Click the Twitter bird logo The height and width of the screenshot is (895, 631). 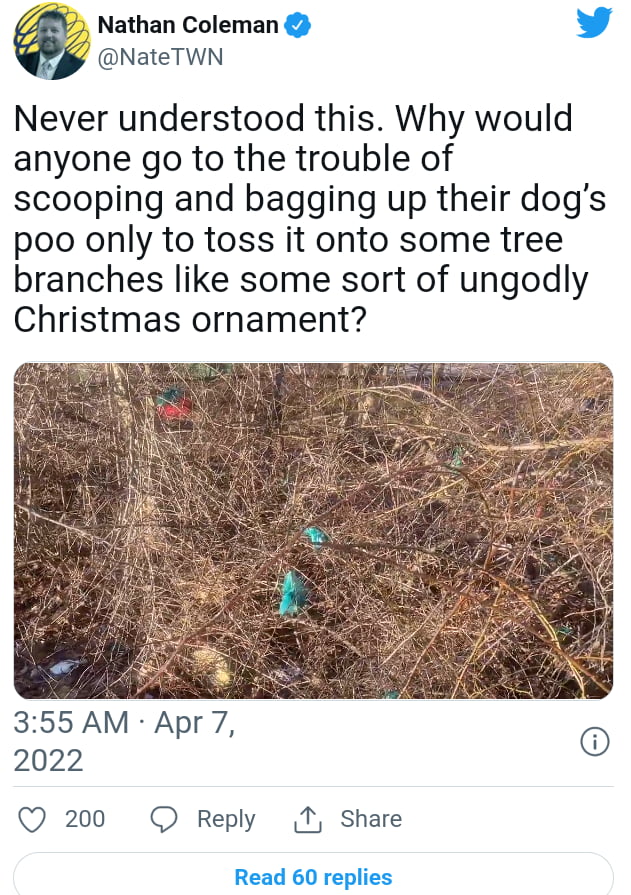click(594, 23)
